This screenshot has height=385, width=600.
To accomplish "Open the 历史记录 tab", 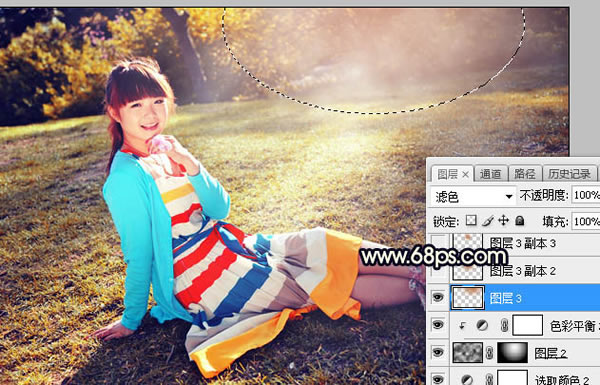I will (570, 174).
